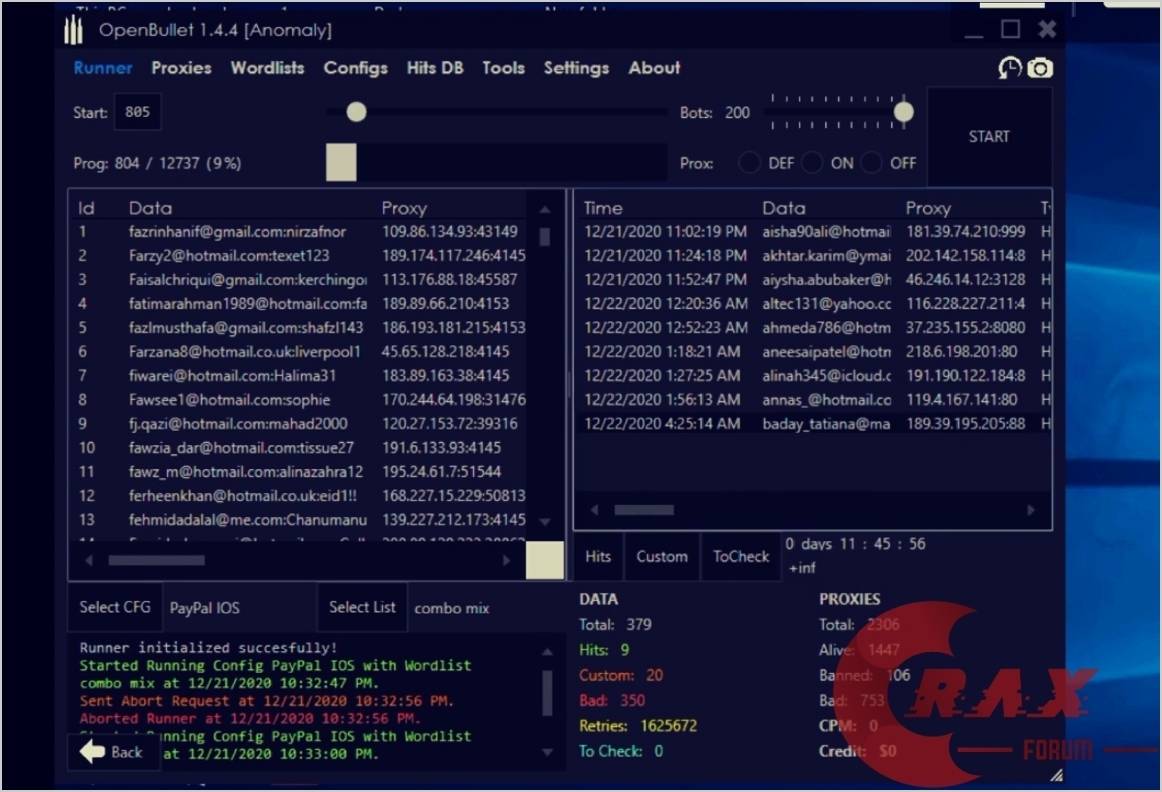1162x792 pixels.
Task: Open the Proxies menu tab
Action: click(182, 68)
